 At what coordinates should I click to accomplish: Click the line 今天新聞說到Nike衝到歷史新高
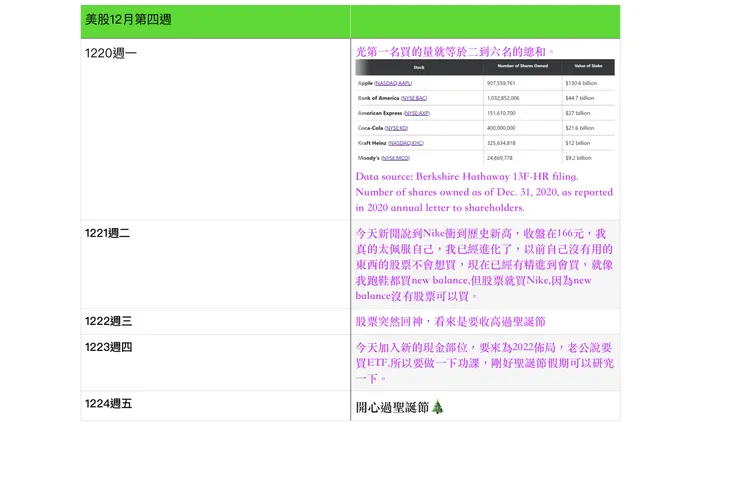tap(480, 234)
